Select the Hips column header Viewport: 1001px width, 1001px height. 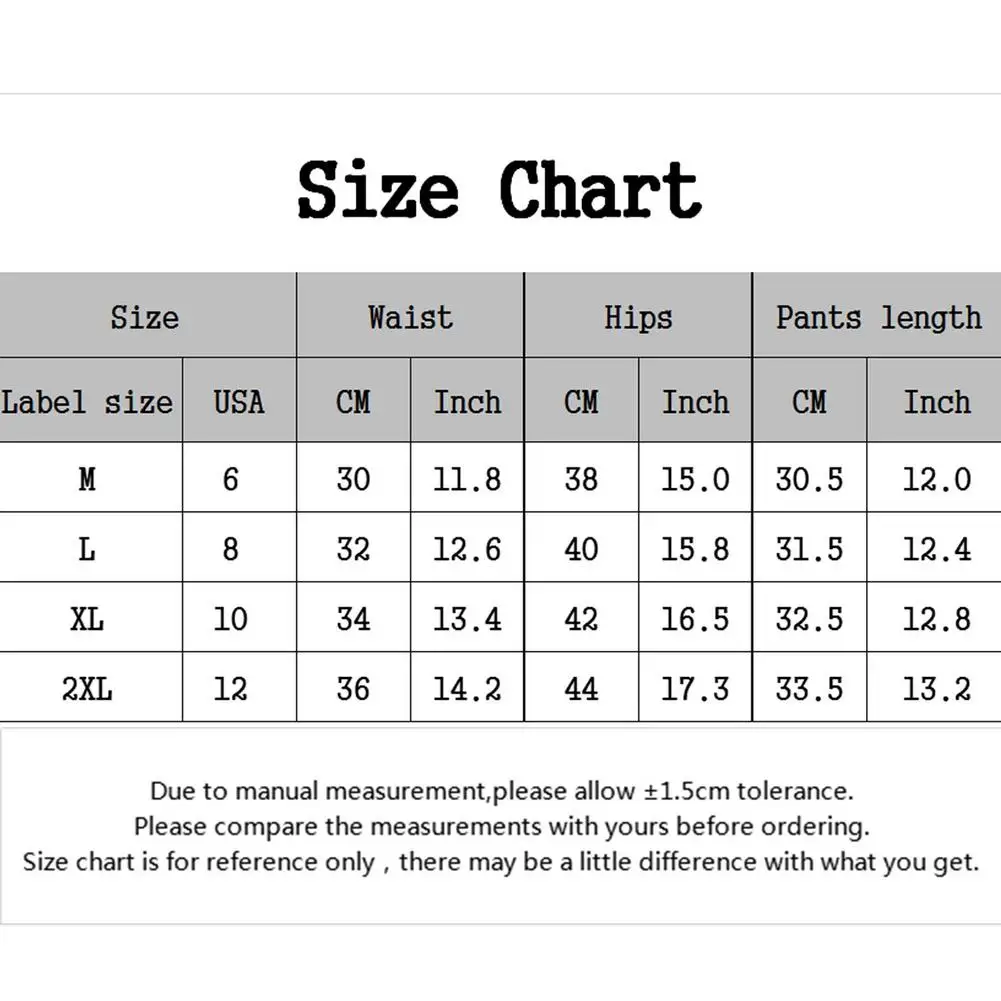[638, 317]
